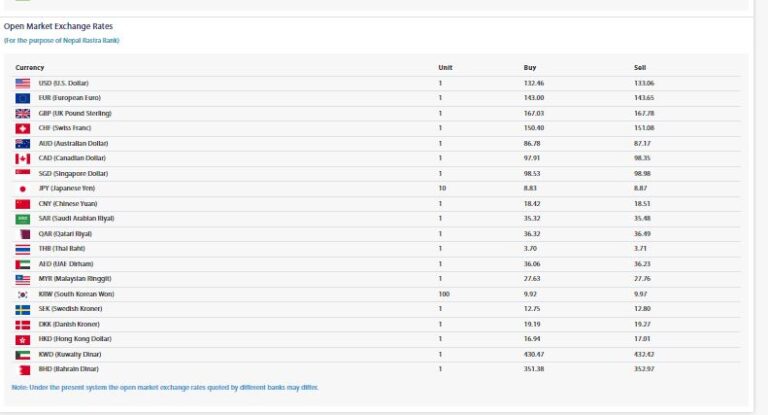Click the Kuwaity Dinar flag icon

pos(22,354)
